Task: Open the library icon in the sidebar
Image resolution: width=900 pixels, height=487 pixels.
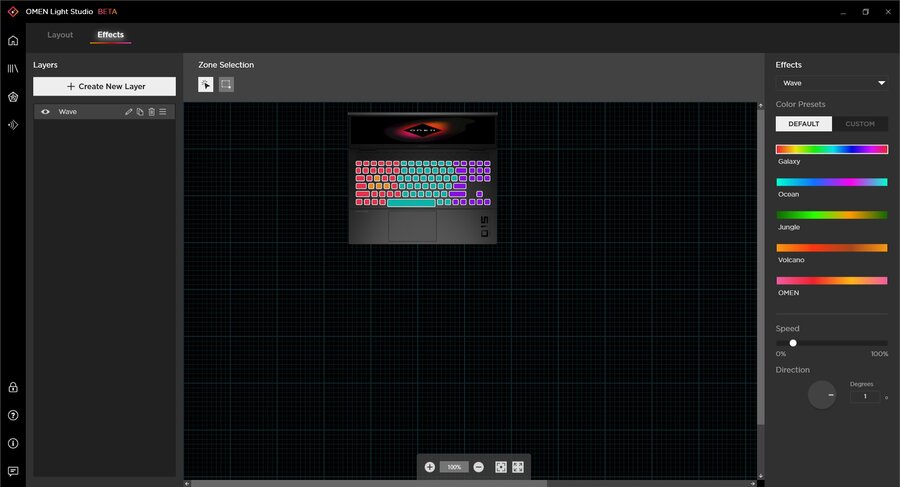Action: [x=13, y=69]
